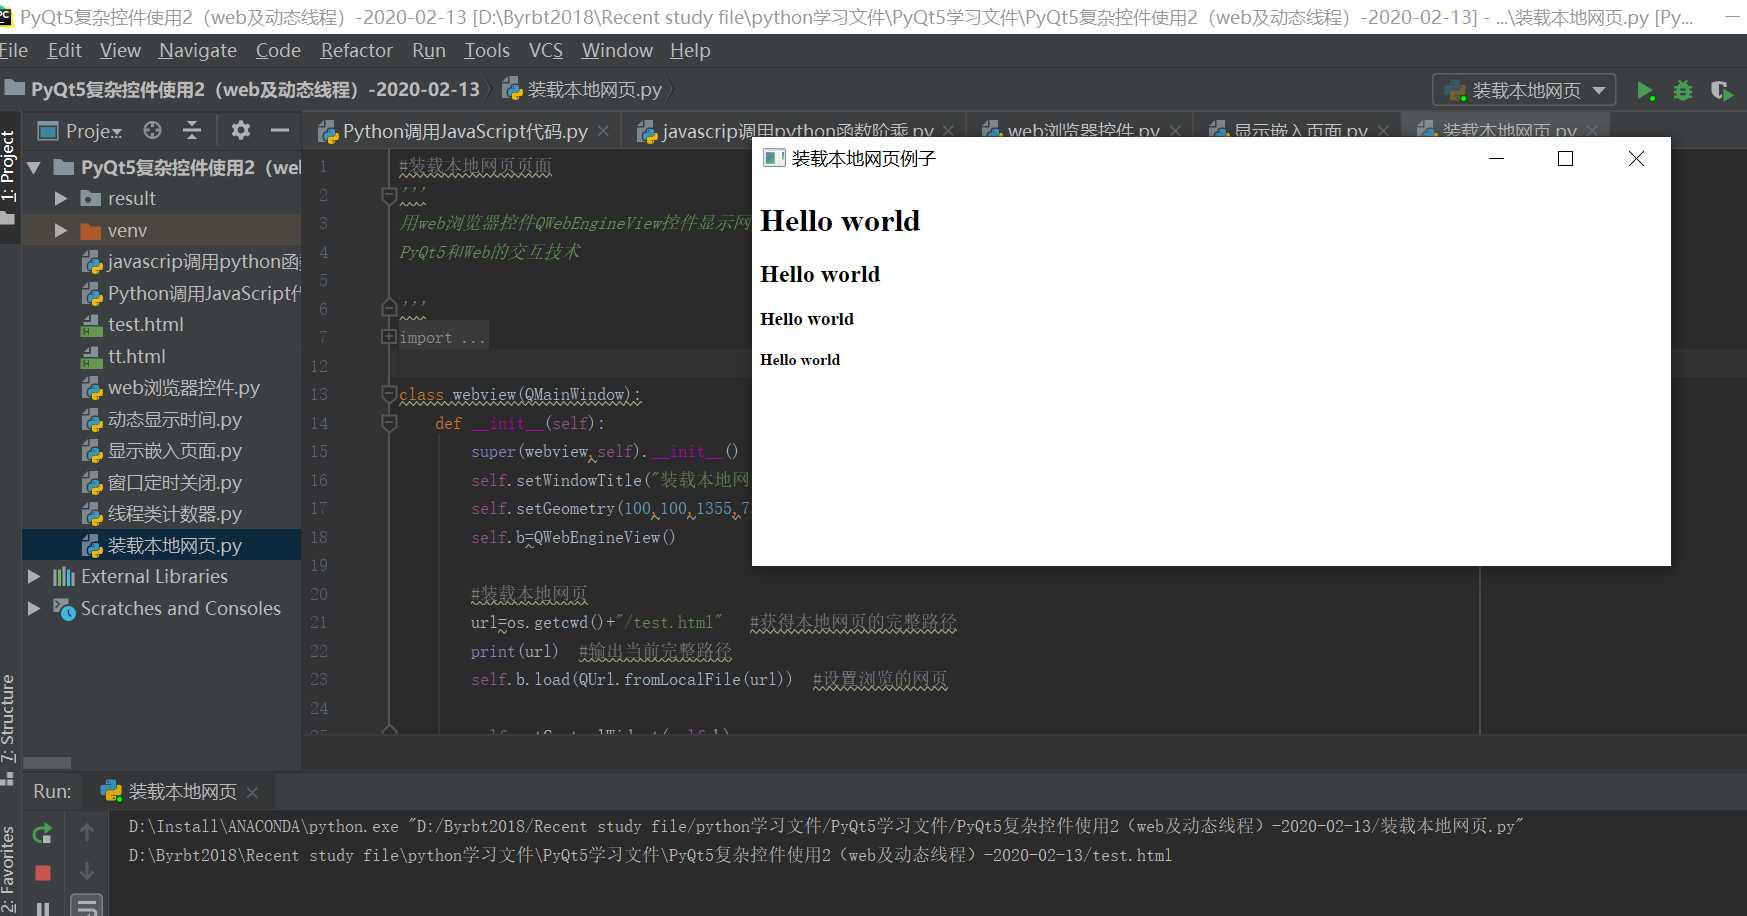This screenshot has width=1747, height=916.
Task: Hide the Project tool window
Action: click(x=280, y=130)
